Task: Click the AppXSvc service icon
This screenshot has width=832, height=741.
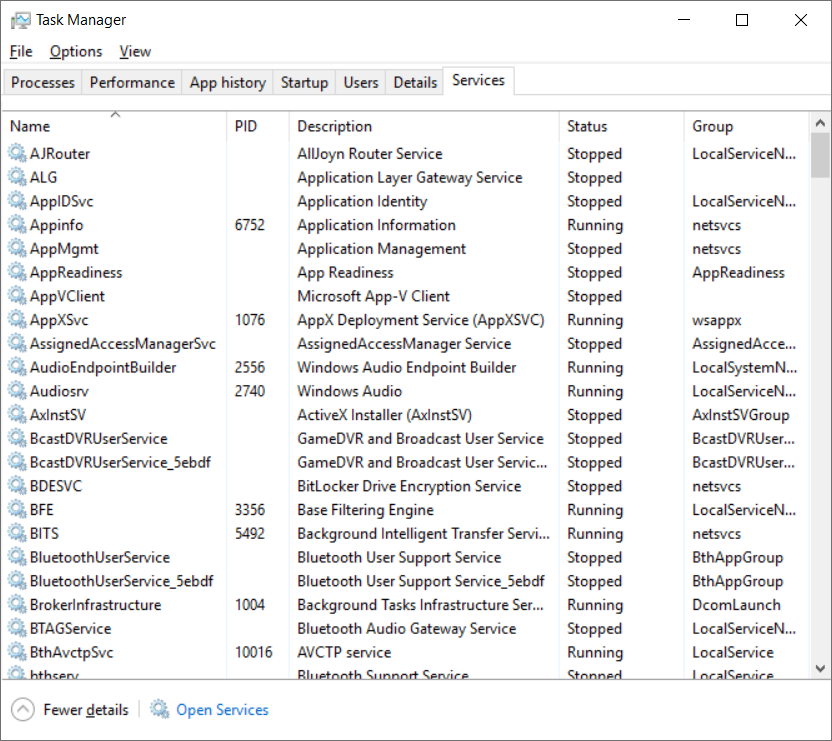Action: (17, 320)
